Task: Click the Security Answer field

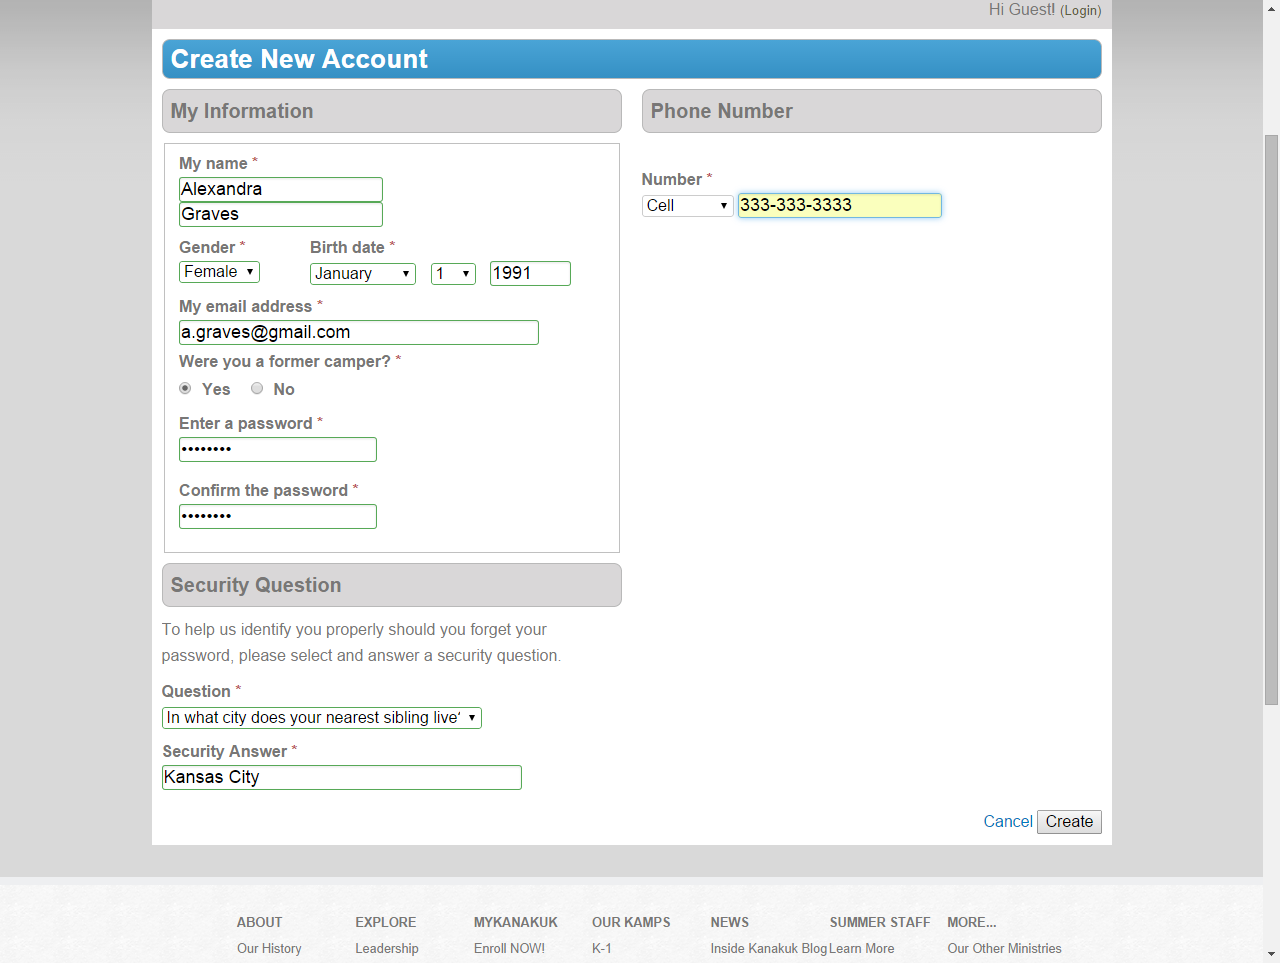Action: coord(341,778)
